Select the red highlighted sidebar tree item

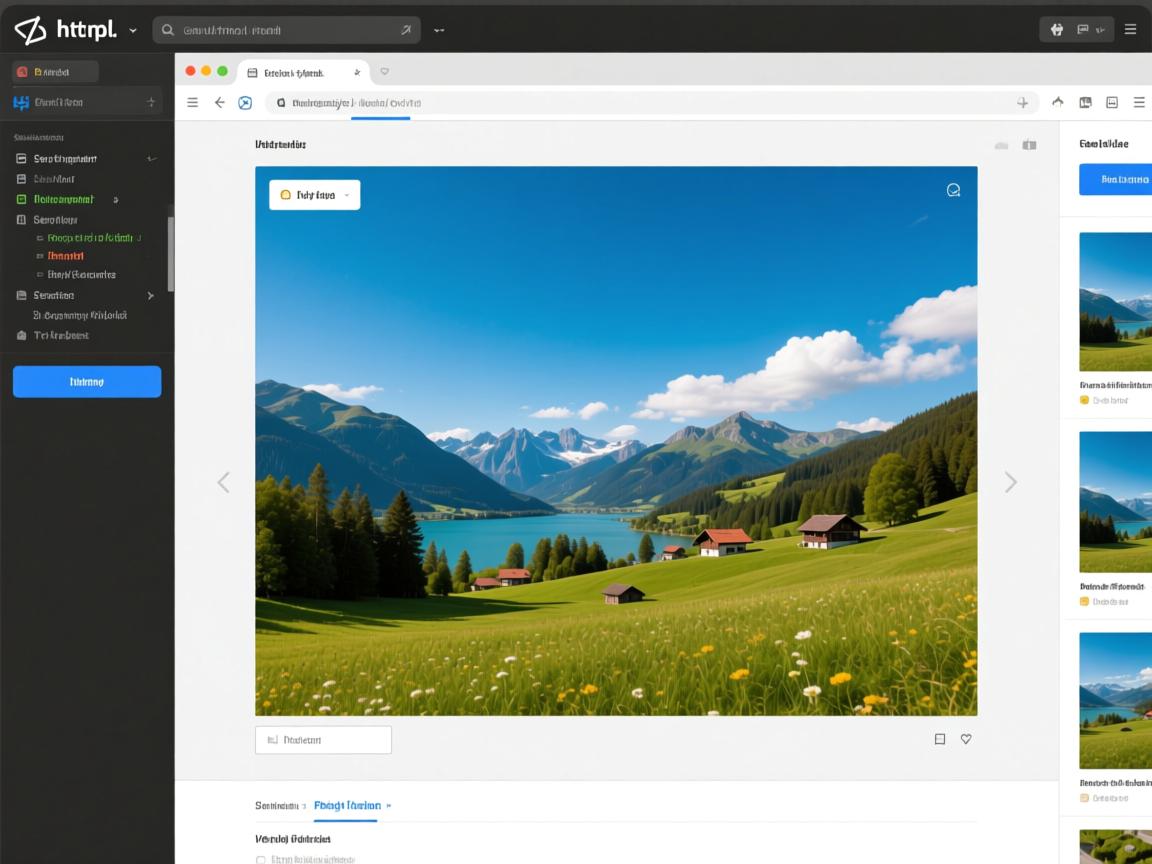65,256
